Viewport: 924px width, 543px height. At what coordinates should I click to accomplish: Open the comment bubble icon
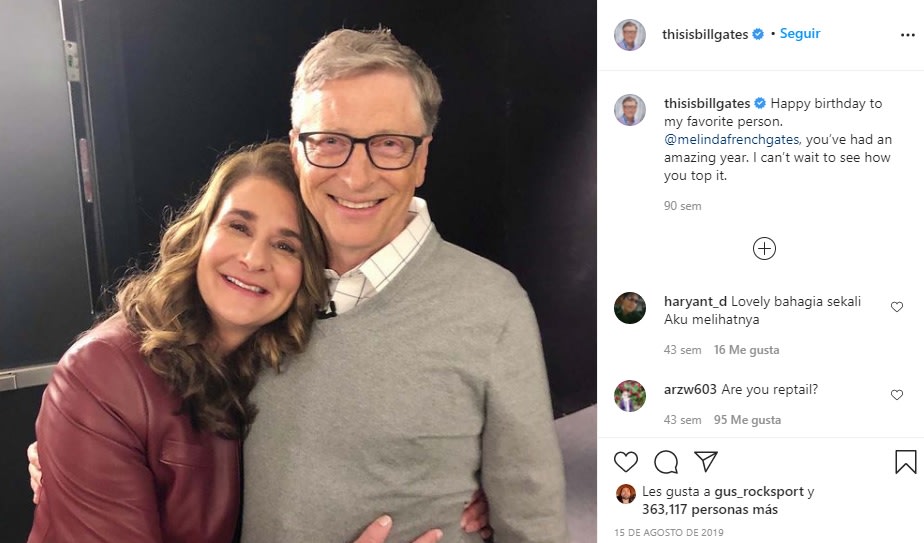666,462
